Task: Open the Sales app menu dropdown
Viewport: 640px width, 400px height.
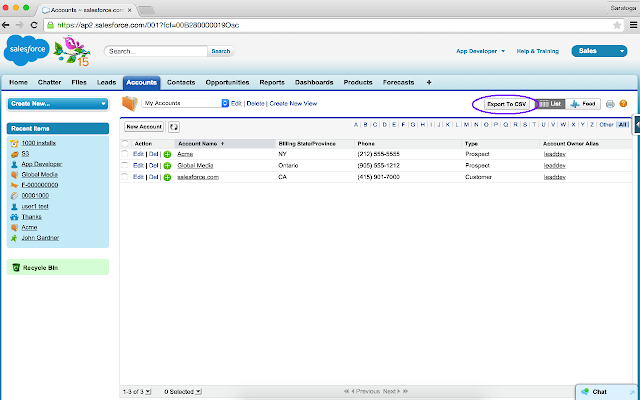Action: (x=599, y=51)
